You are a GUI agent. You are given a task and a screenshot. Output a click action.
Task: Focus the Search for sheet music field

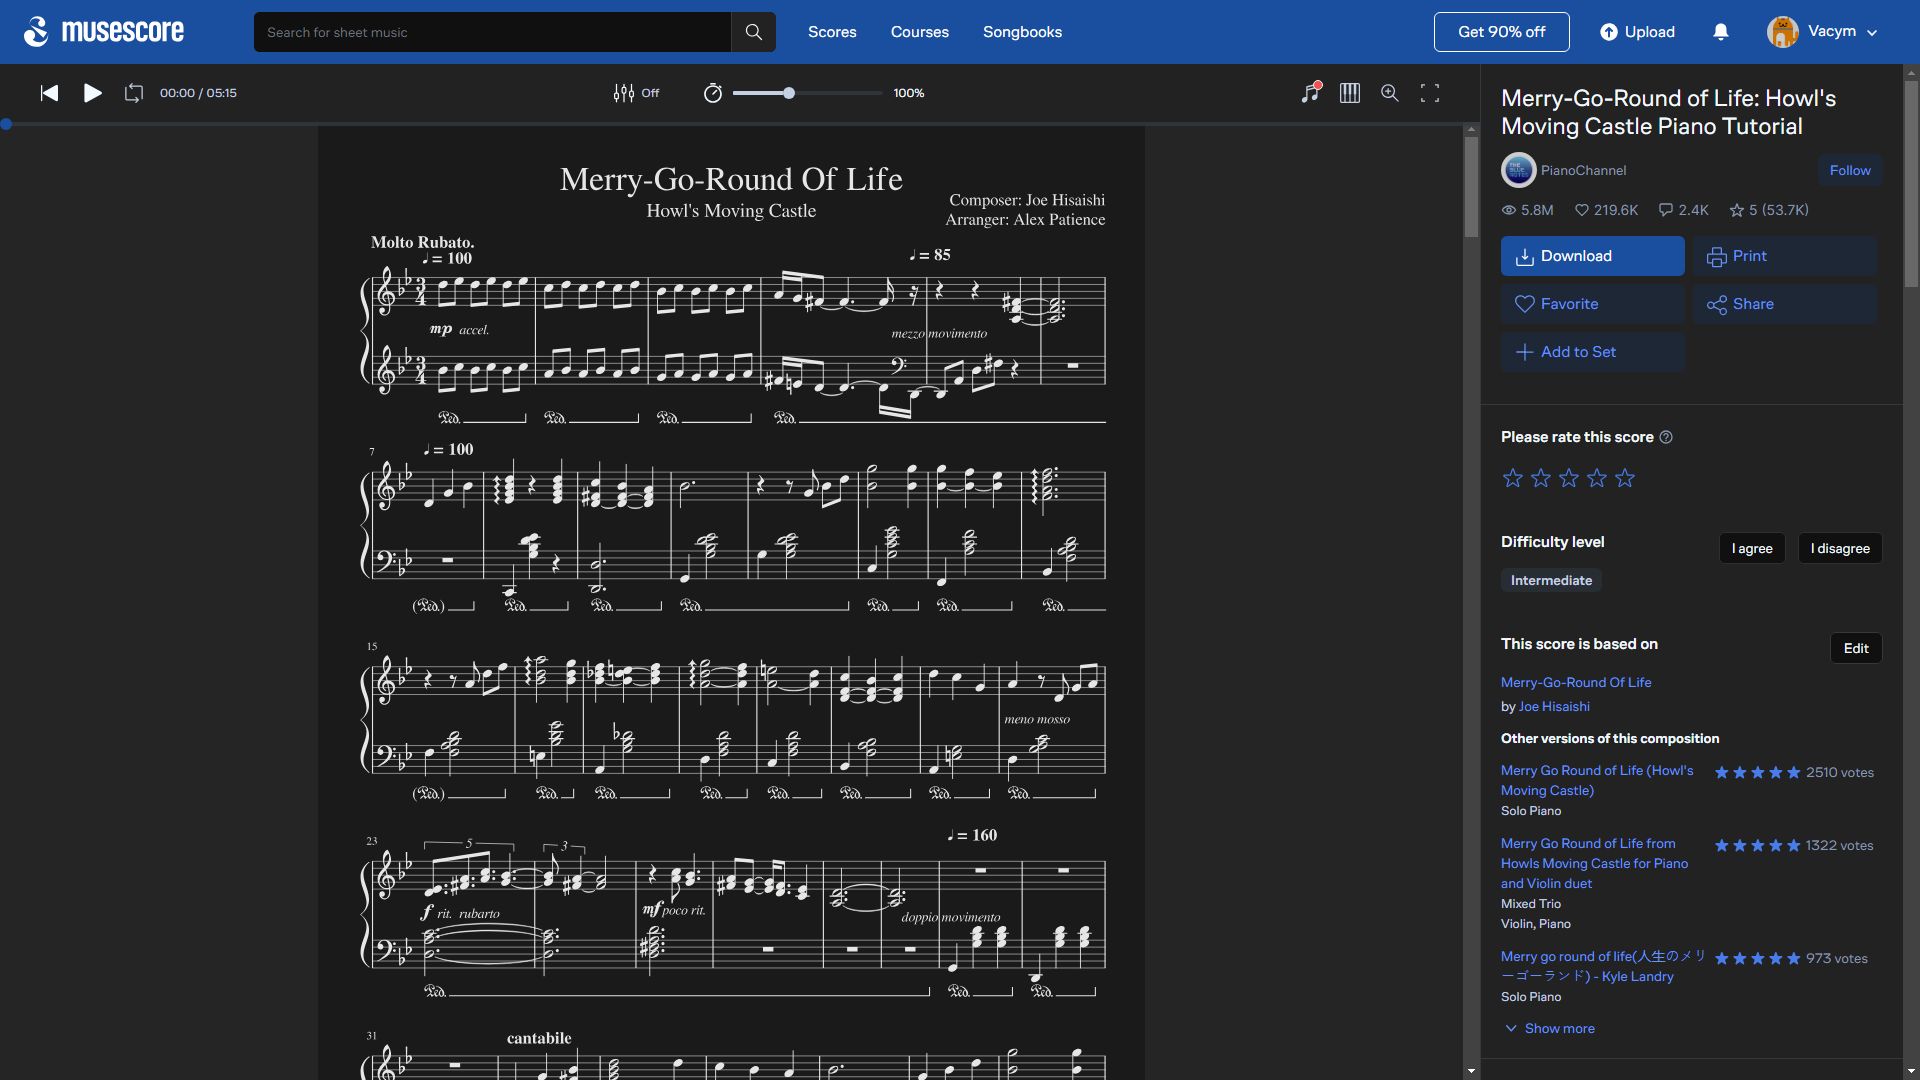click(492, 32)
